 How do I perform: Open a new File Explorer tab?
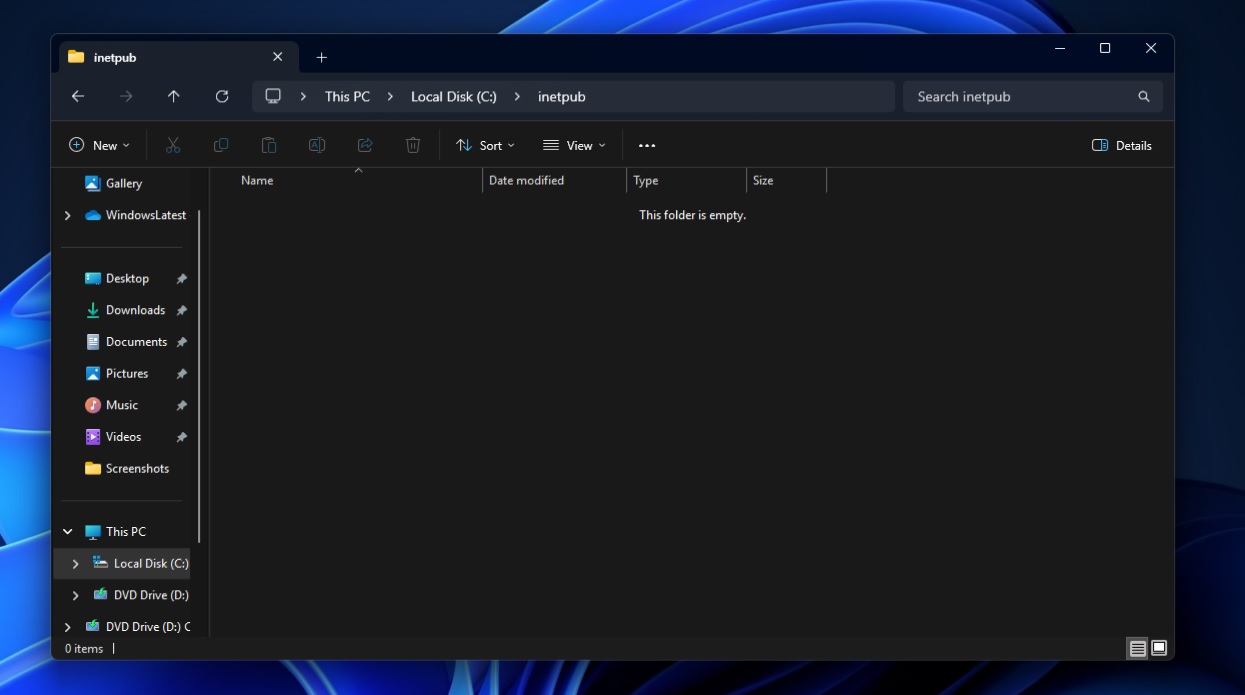pos(321,57)
